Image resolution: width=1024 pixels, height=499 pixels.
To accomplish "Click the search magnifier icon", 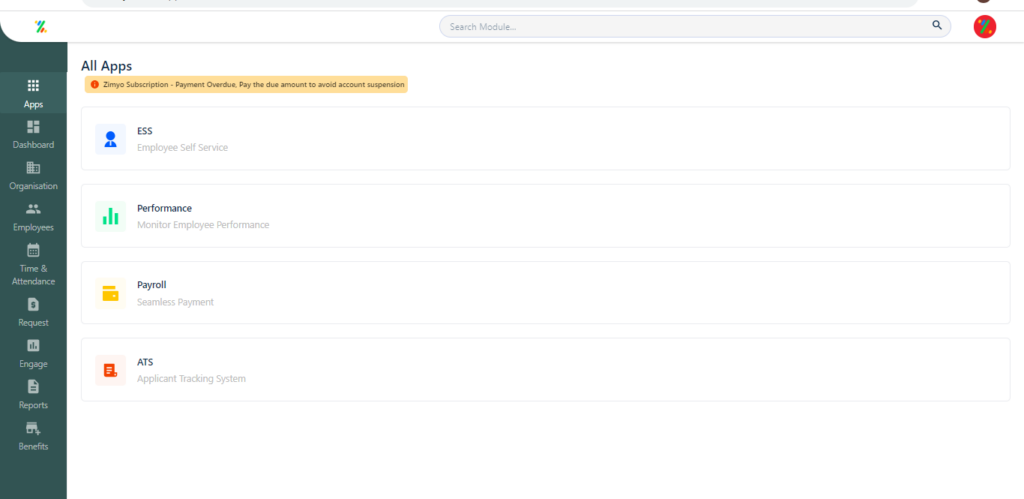I will [937, 25].
